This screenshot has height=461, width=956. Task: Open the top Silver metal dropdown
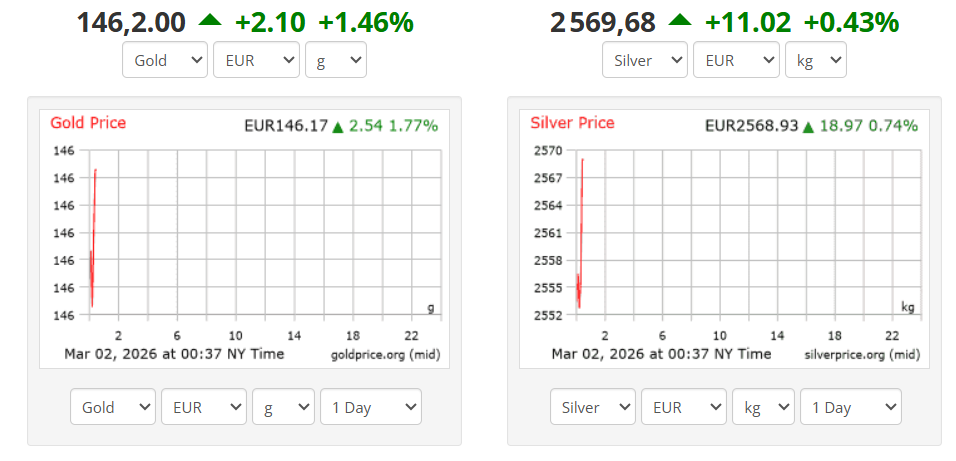[645, 60]
